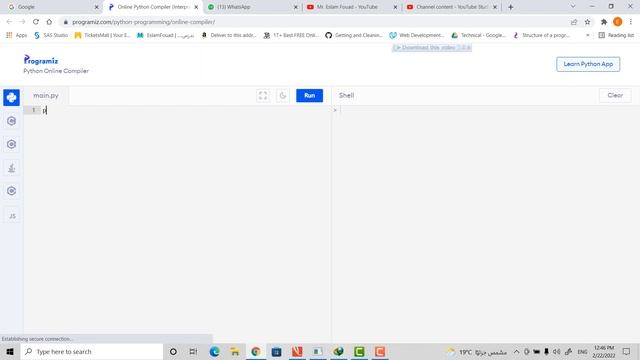Focus the code editor on line 1
The image size is (640, 360).
[x=186, y=110]
